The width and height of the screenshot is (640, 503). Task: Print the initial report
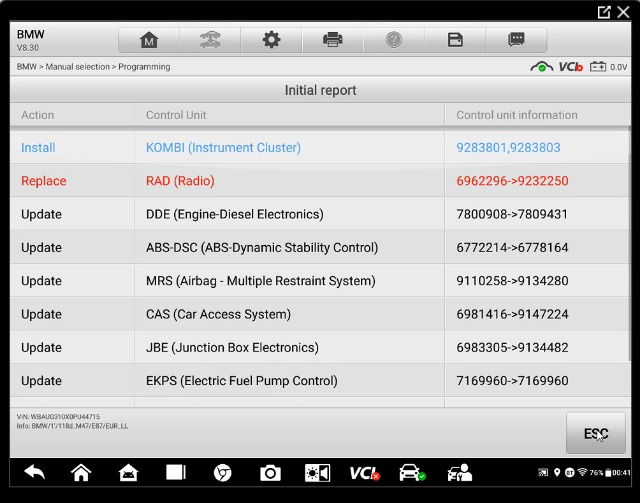point(333,40)
